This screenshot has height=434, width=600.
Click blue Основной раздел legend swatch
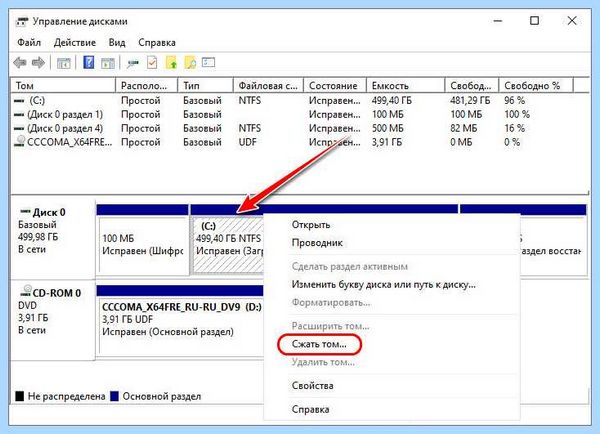[114, 396]
